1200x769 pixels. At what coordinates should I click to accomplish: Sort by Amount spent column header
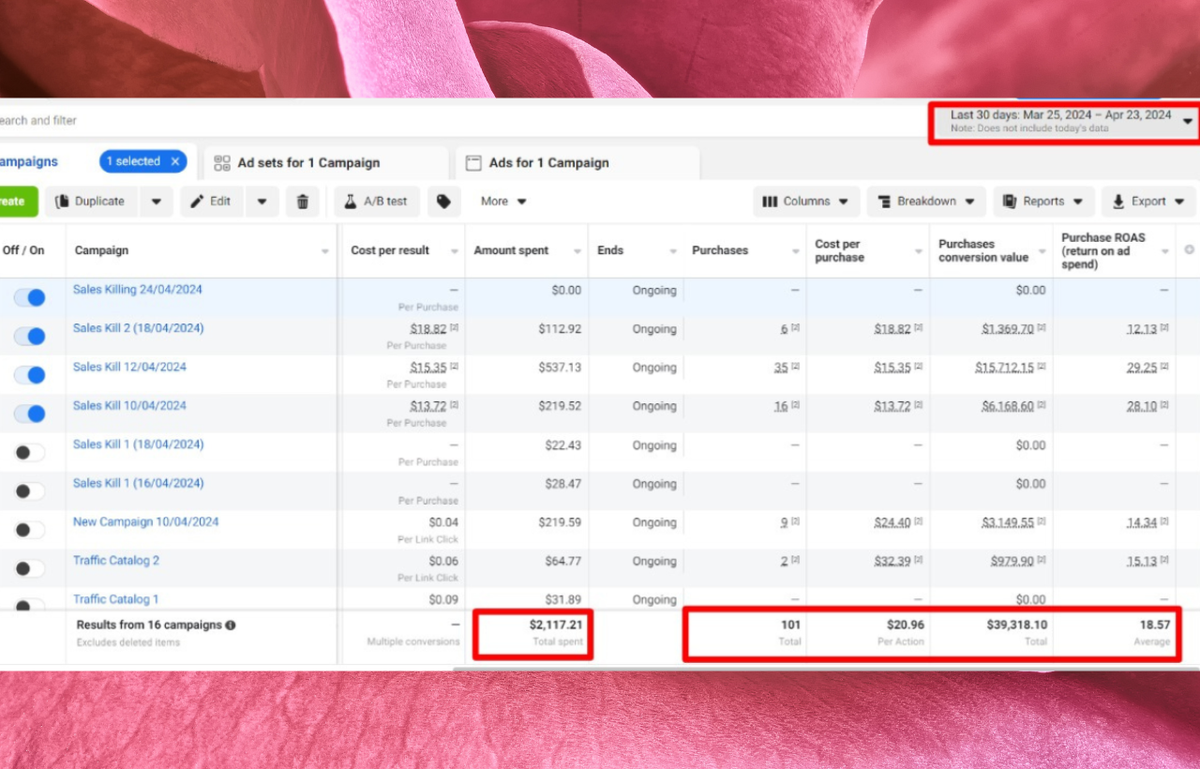click(x=527, y=251)
